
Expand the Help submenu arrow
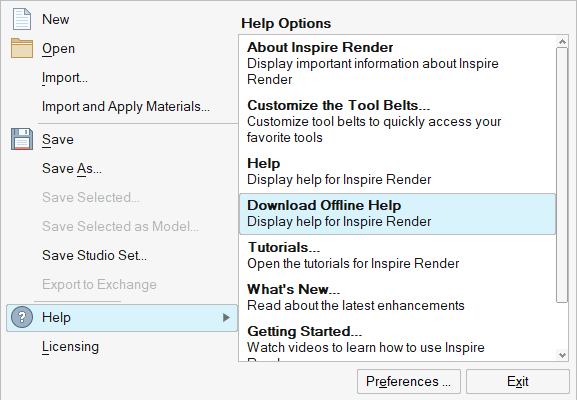pos(226,317)
